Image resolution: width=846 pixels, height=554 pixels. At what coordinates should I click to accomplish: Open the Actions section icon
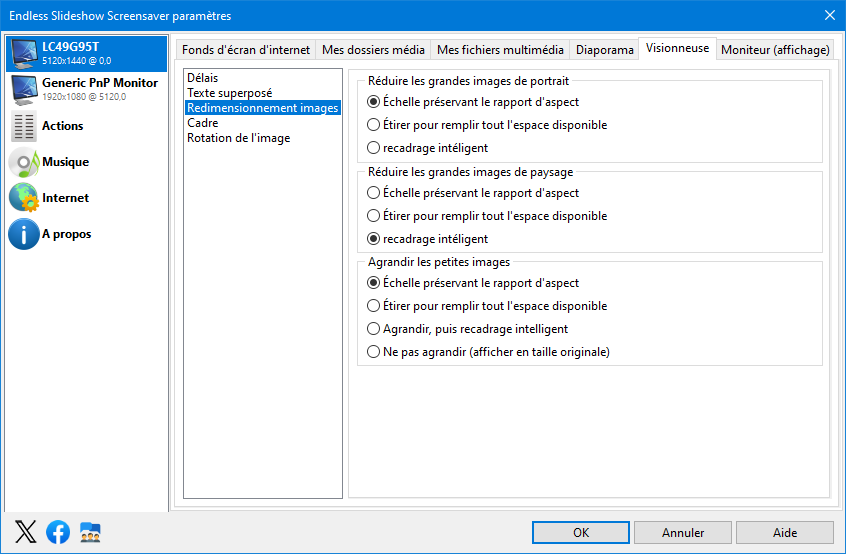(x=24, y=126)
